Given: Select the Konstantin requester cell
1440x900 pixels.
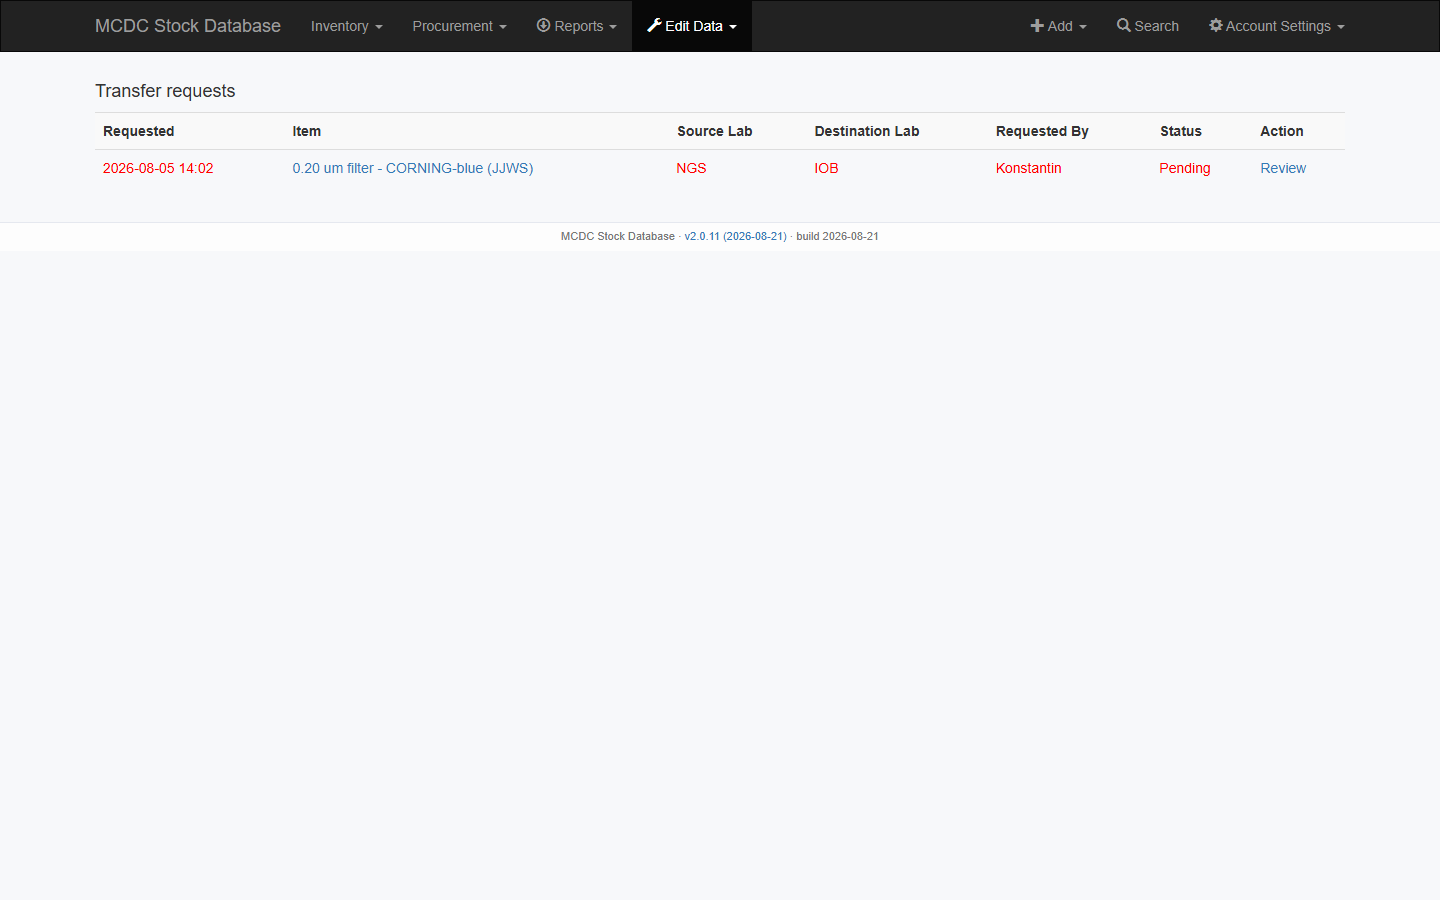Looking at the screenshot, I should [1029, 168].
